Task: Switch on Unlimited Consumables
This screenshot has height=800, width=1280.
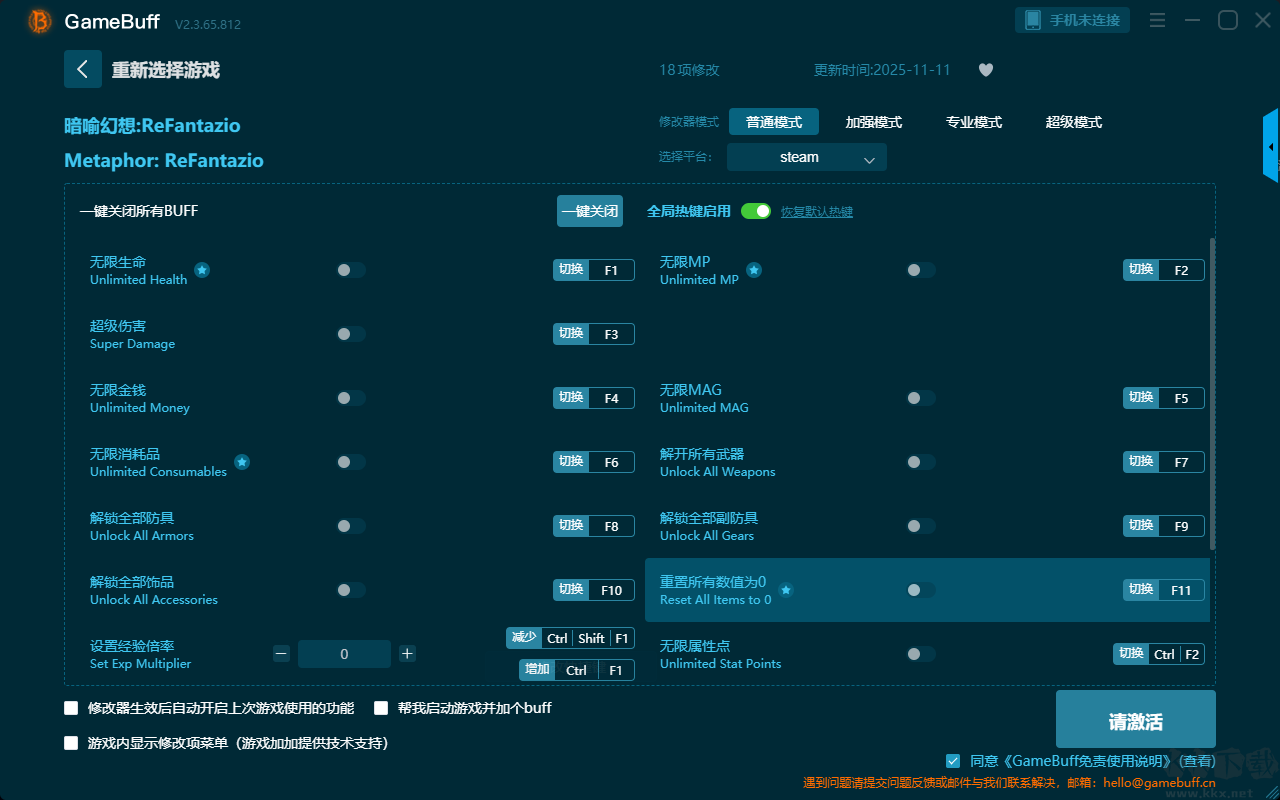Action: coord(351,462)
